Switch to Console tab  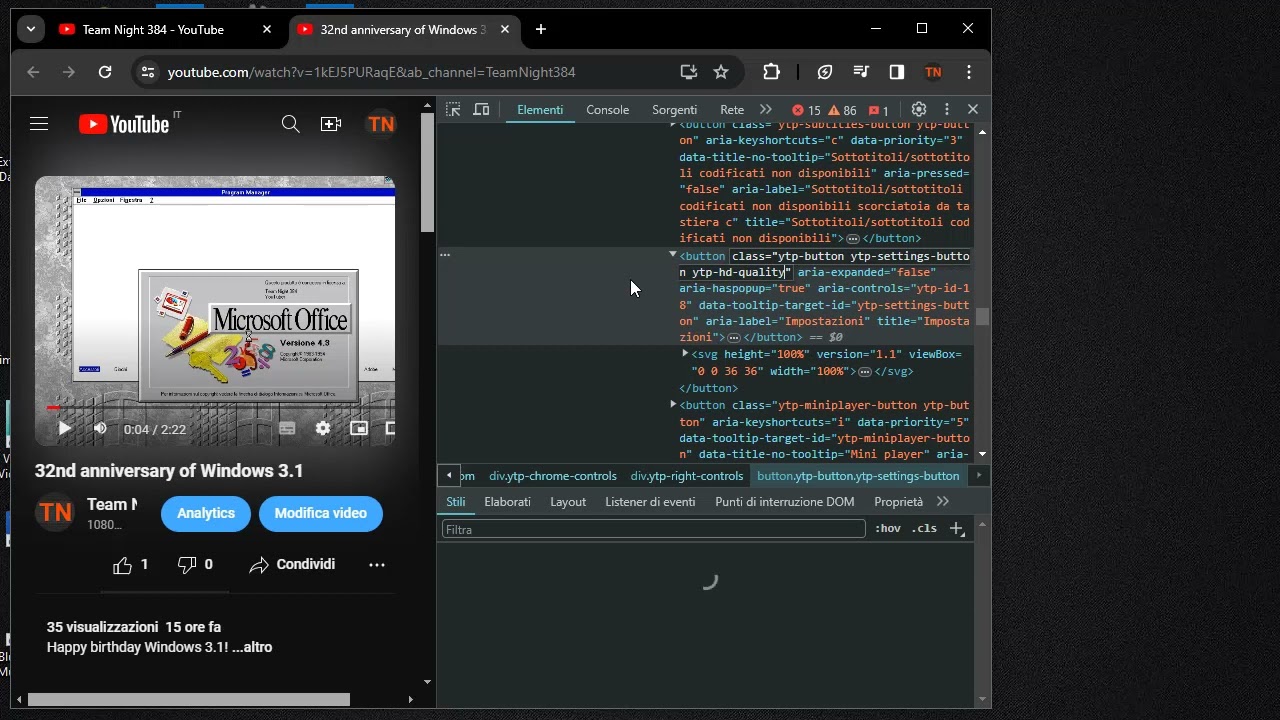(x=608, y=110)
